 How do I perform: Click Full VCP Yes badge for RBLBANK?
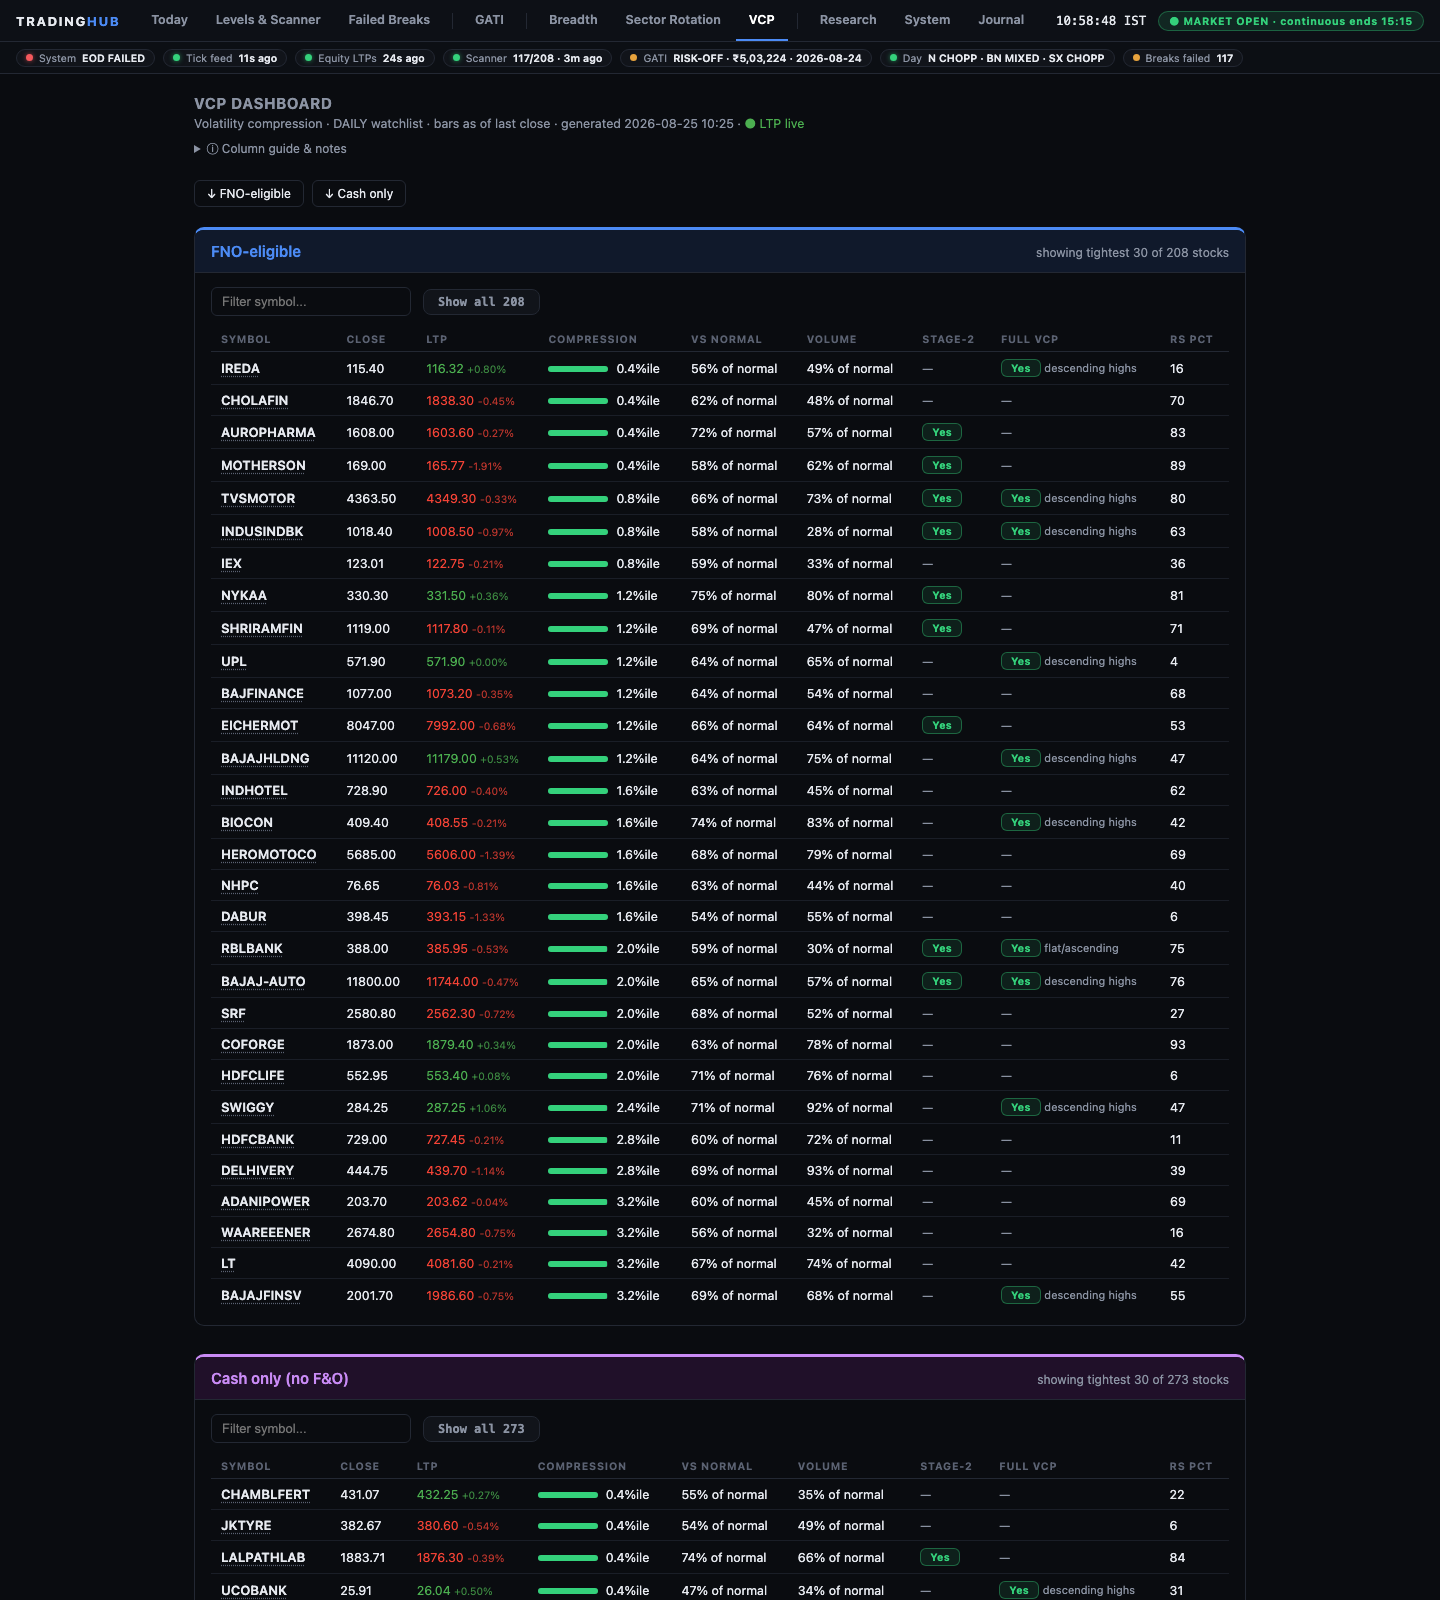click(x=1020, y=949)
